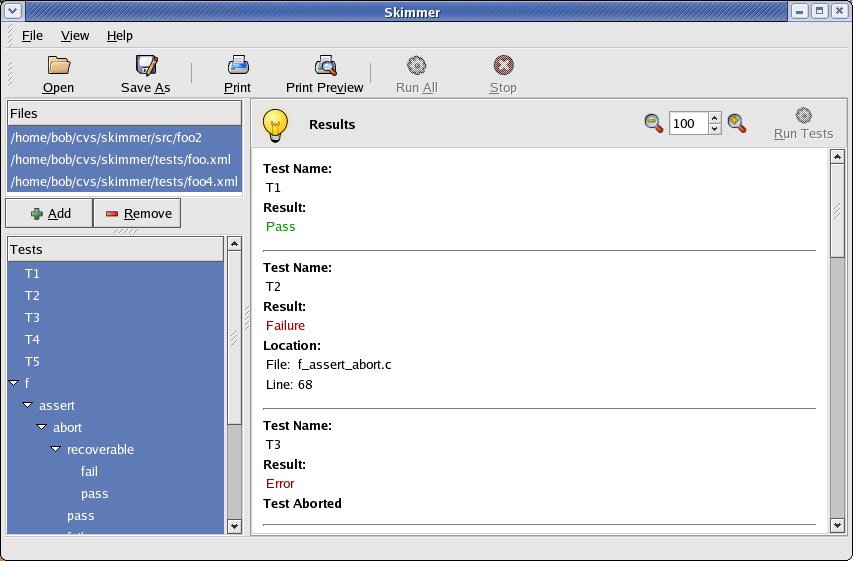Click the Run All gear icon
The image size is (853, 561).
coord(416,66)
